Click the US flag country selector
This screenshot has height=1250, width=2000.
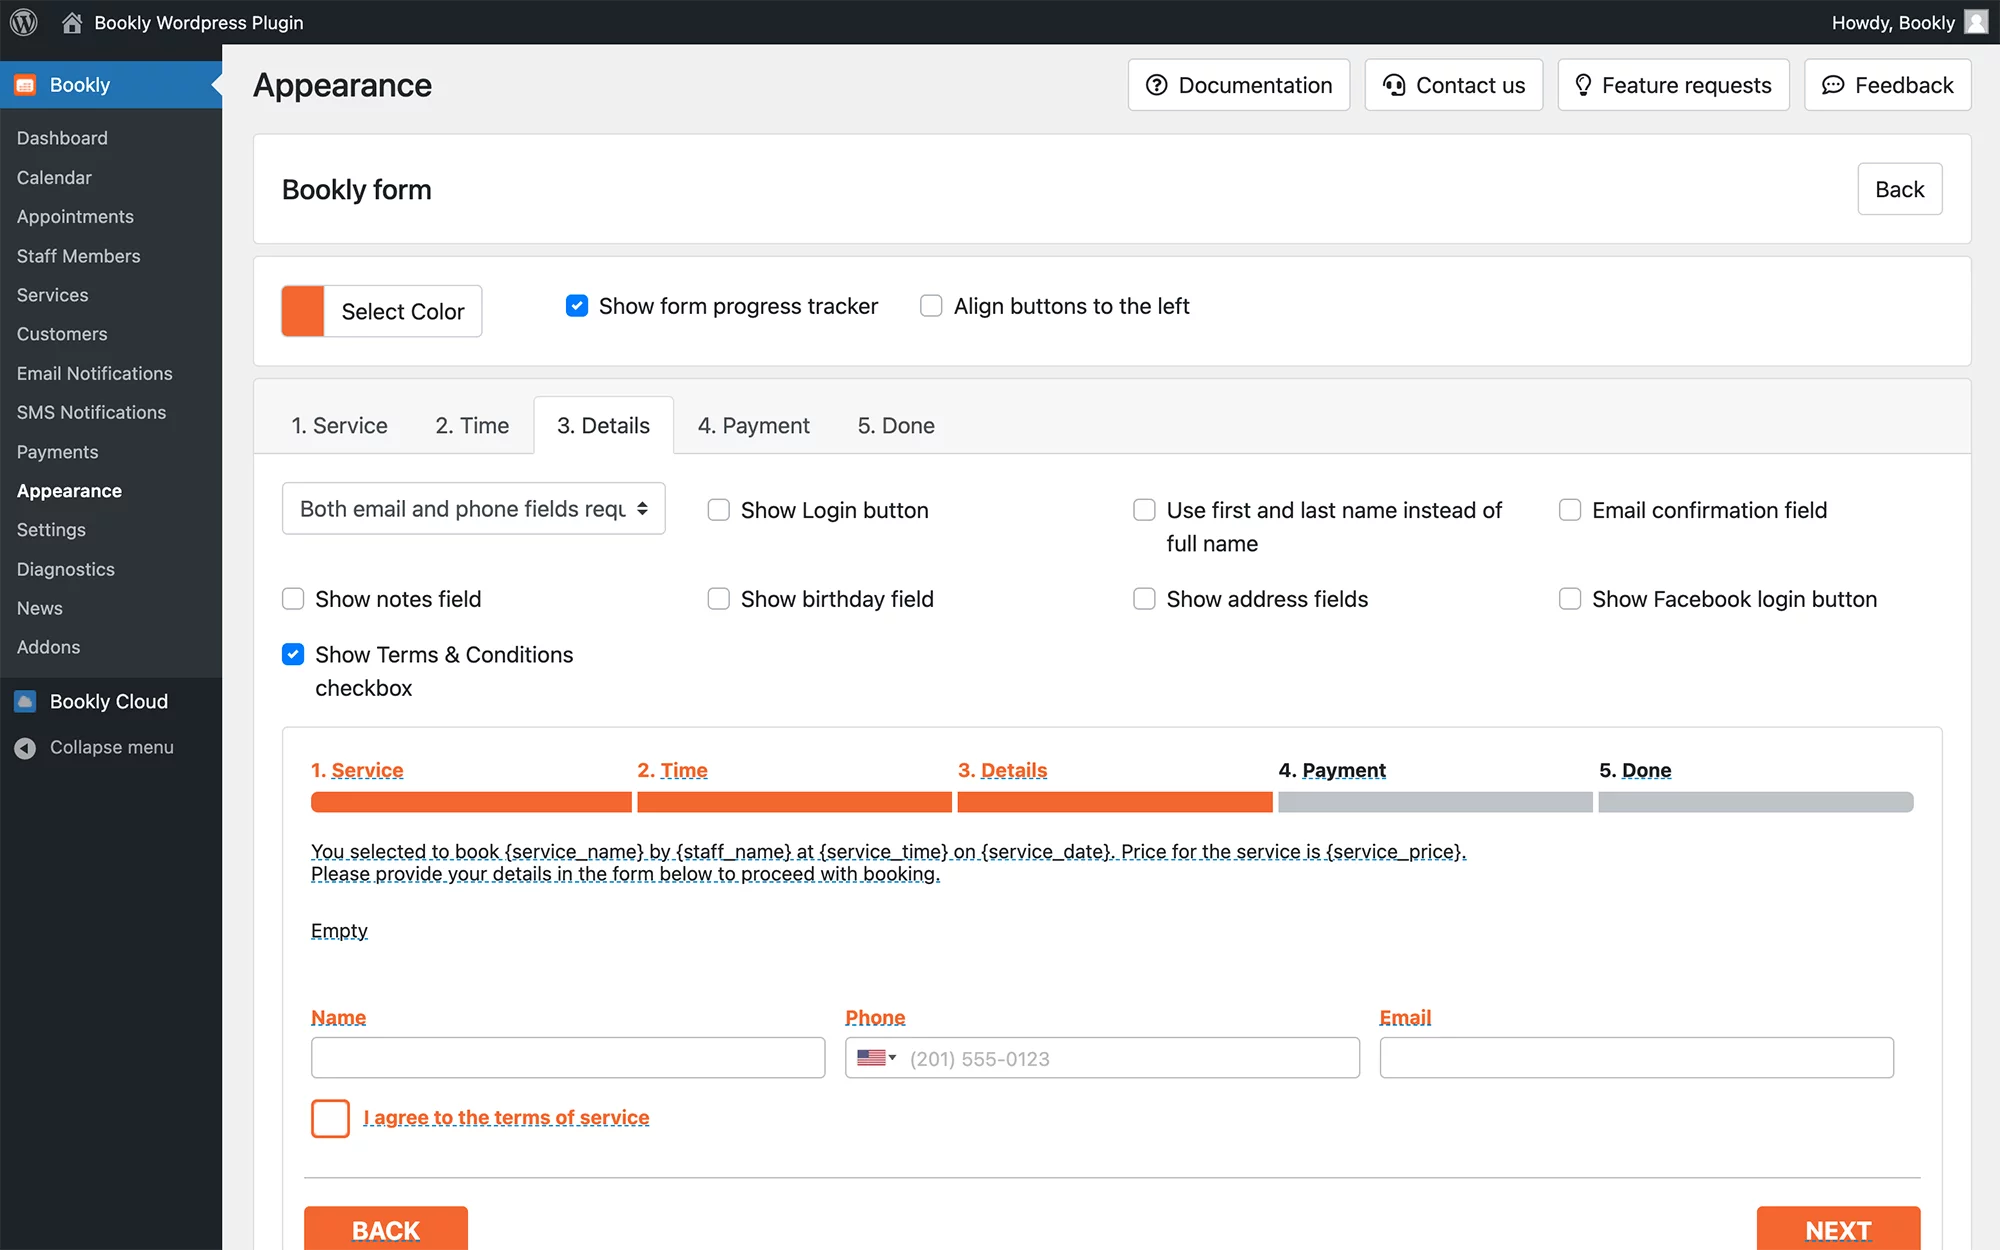pyautogui.click(x=876, y=1058)
